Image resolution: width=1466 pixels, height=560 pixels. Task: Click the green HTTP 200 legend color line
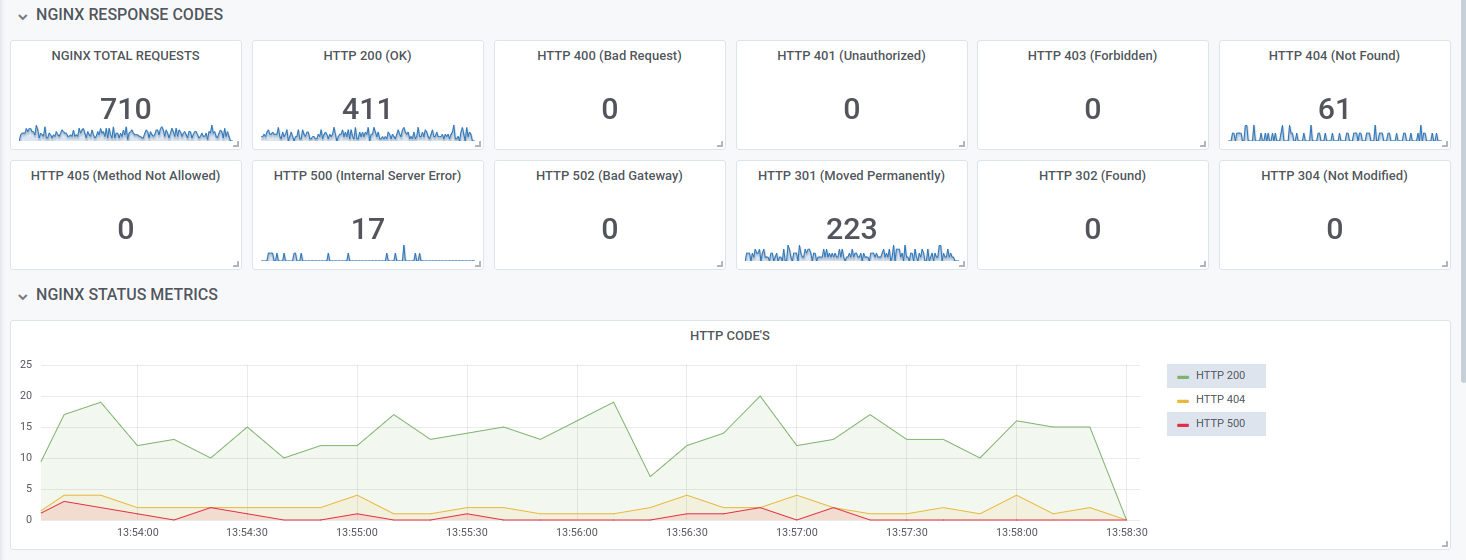tap(1183, 377)
